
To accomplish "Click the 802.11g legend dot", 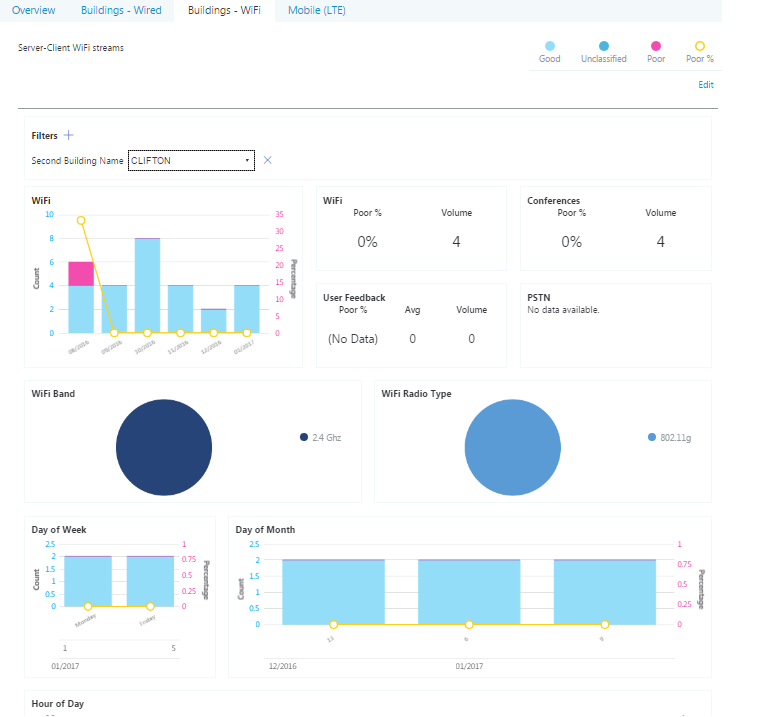I will pos(652,438).
